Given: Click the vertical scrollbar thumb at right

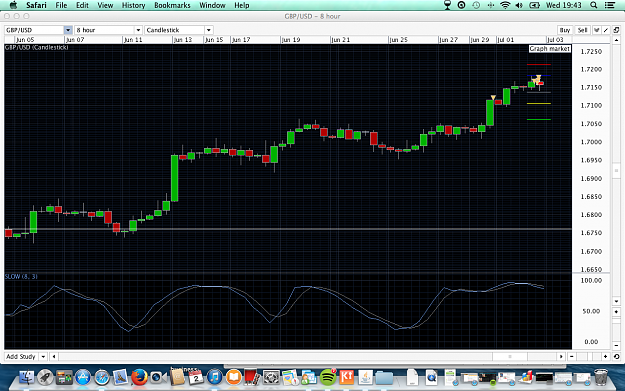Looking at the screenshot, I should click(x=616, y=171).
